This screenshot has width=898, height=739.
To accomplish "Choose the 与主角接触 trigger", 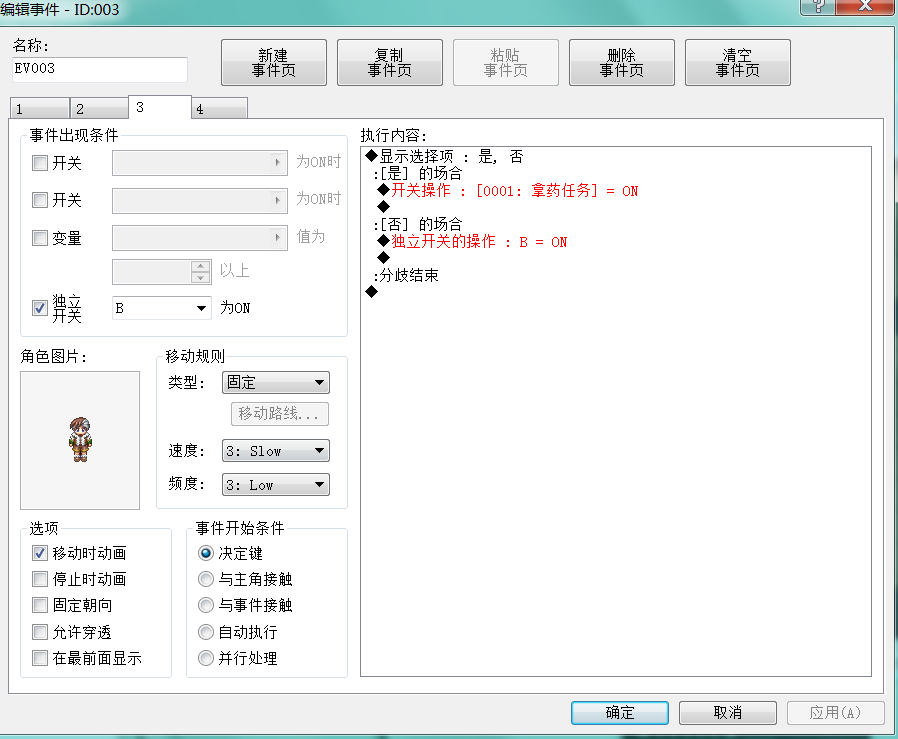I will coord(206,579).
